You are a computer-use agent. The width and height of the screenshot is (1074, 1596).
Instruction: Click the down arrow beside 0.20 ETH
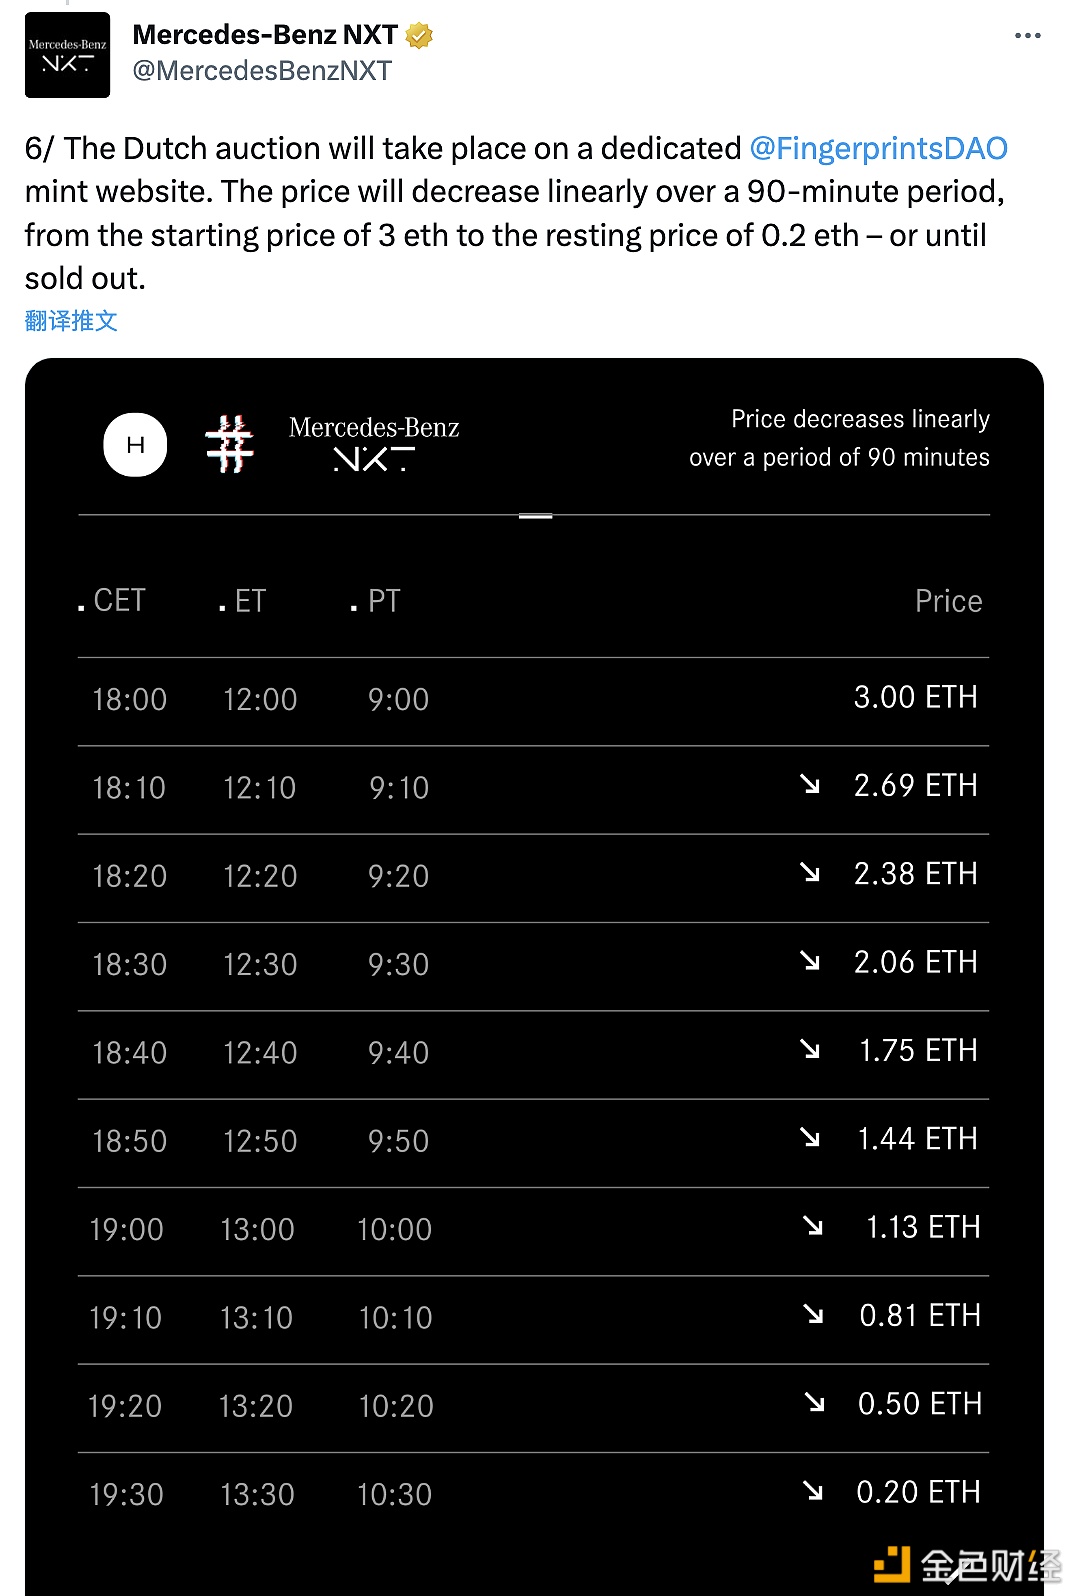(x=813, y=1491)
